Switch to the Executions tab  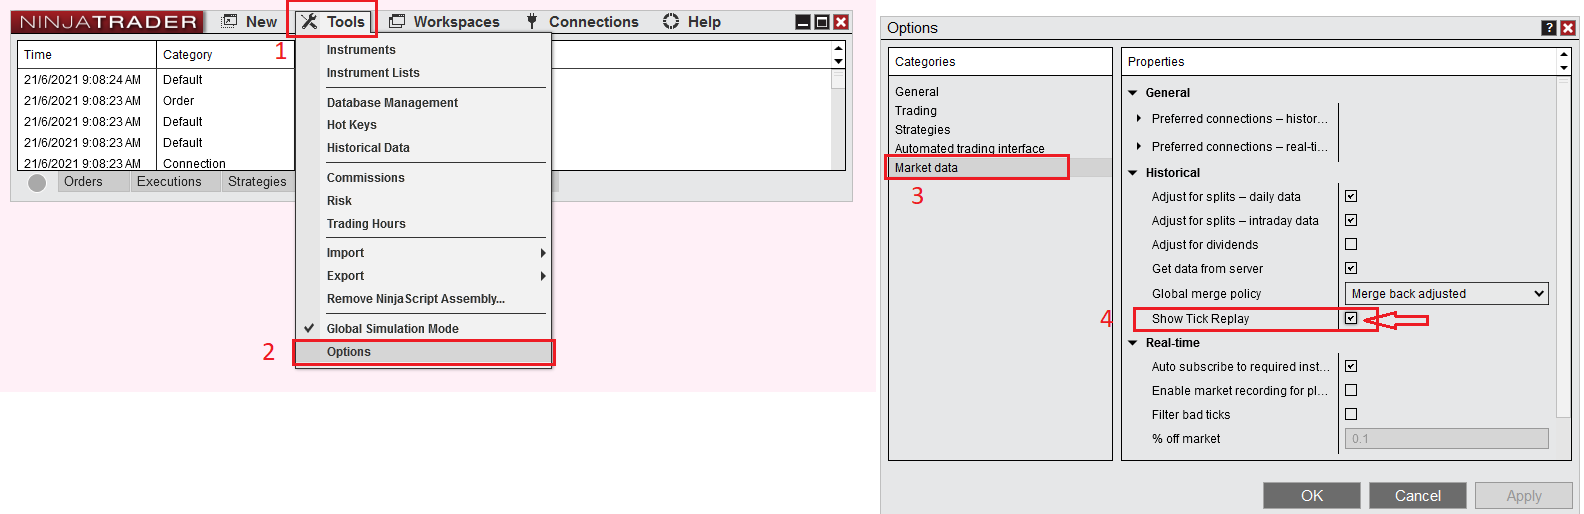(x=169, y=182)
